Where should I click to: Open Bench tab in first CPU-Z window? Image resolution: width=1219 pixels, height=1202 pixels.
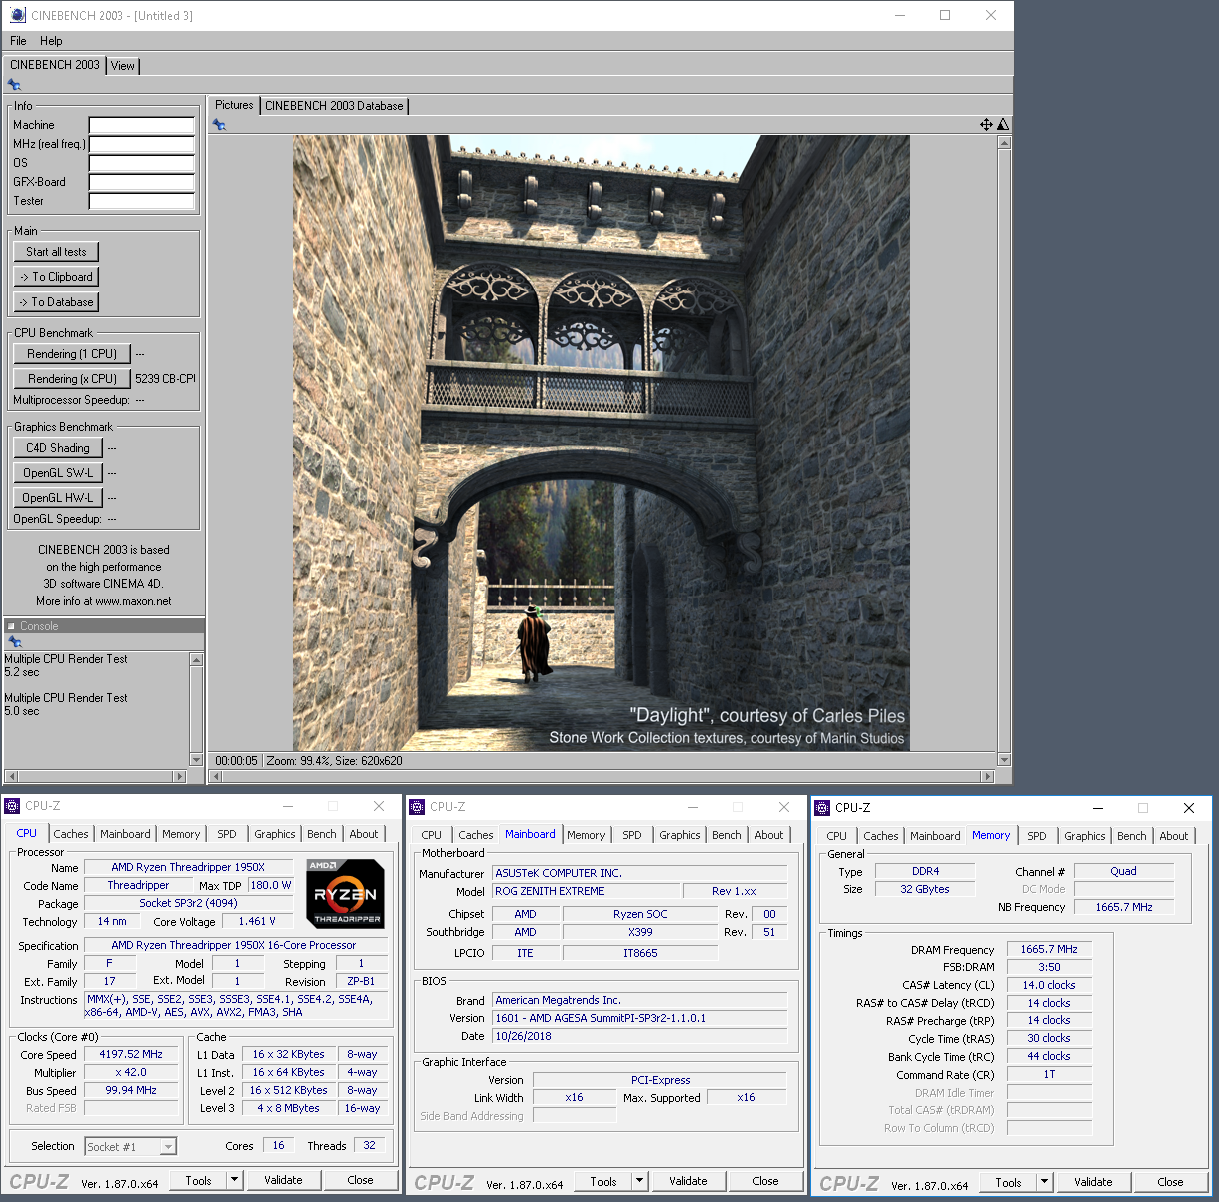322,834
